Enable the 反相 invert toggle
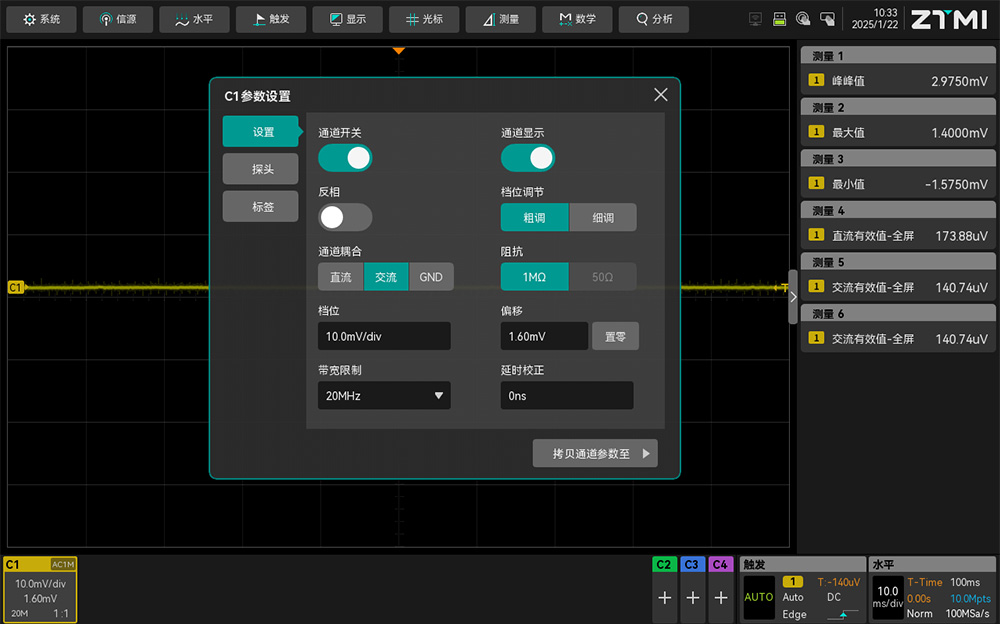This screenshot has height=624, width=1000. click(345, 217)
